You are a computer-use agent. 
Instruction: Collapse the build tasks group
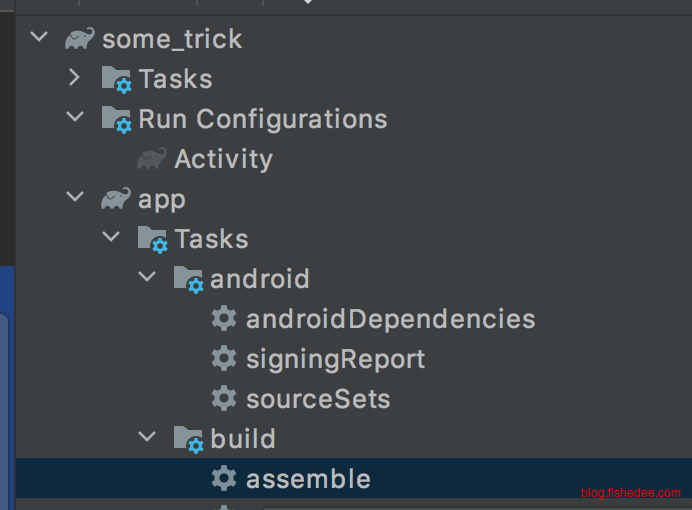coord(147,438)
